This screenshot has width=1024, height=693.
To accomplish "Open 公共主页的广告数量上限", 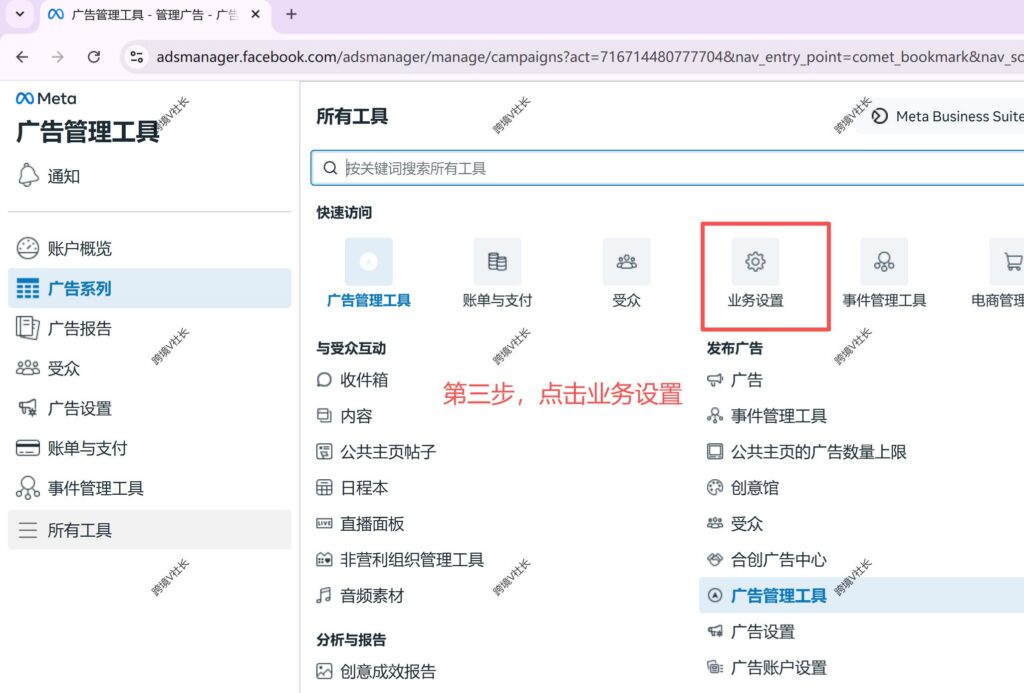I will click(807, 452).
